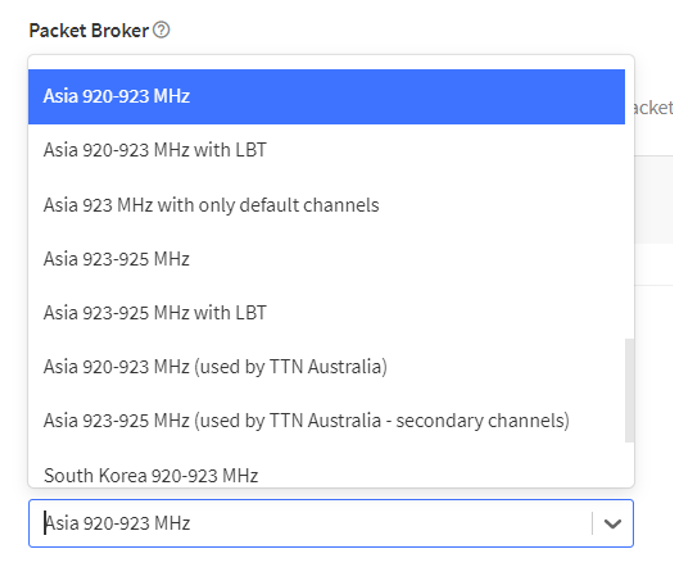Expand the frequency plan chevron arrow

click(612, 523)
